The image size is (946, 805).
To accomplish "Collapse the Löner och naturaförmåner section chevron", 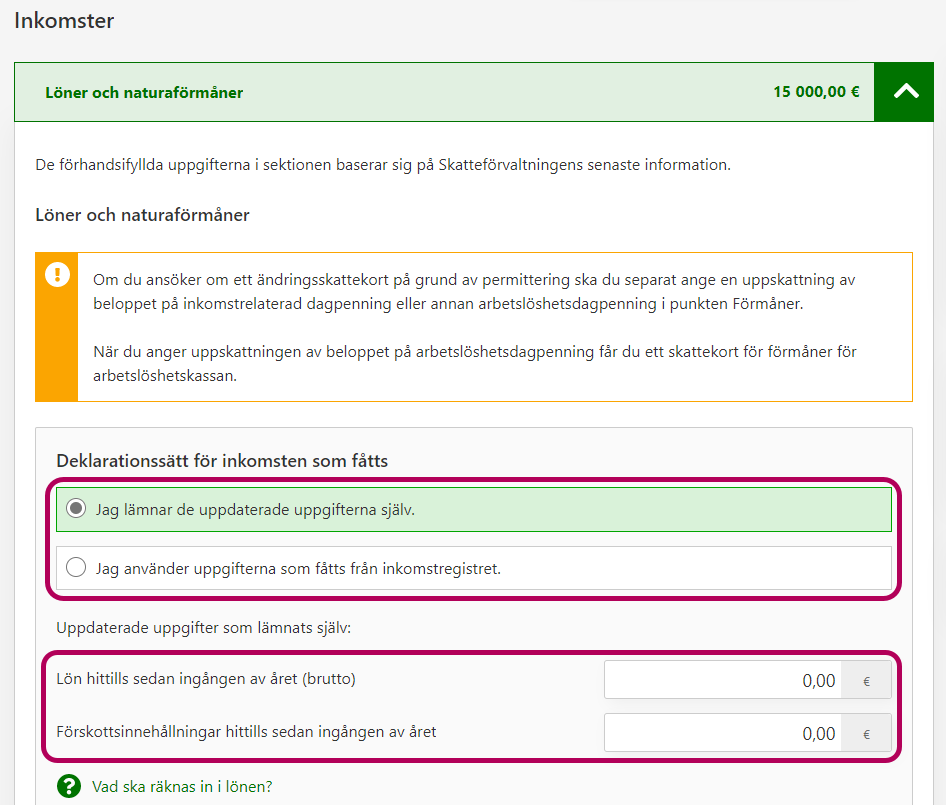I will 906,92.
